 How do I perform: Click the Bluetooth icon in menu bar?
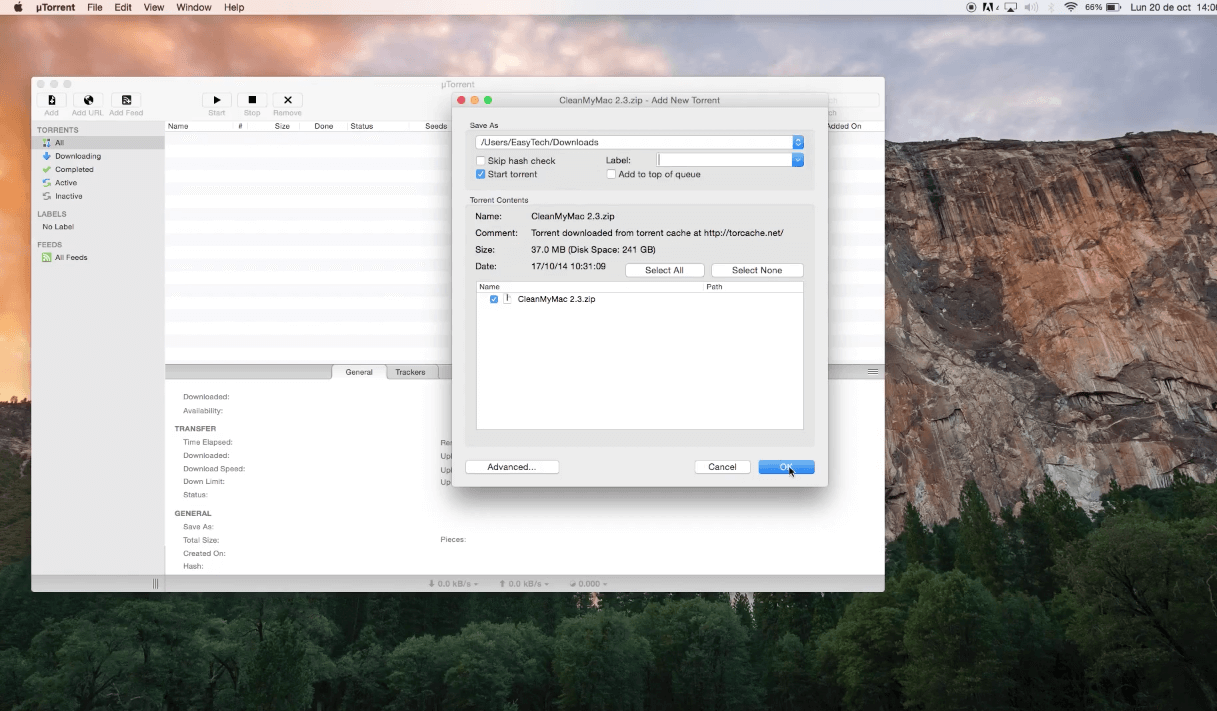(x=1049, y=7)
